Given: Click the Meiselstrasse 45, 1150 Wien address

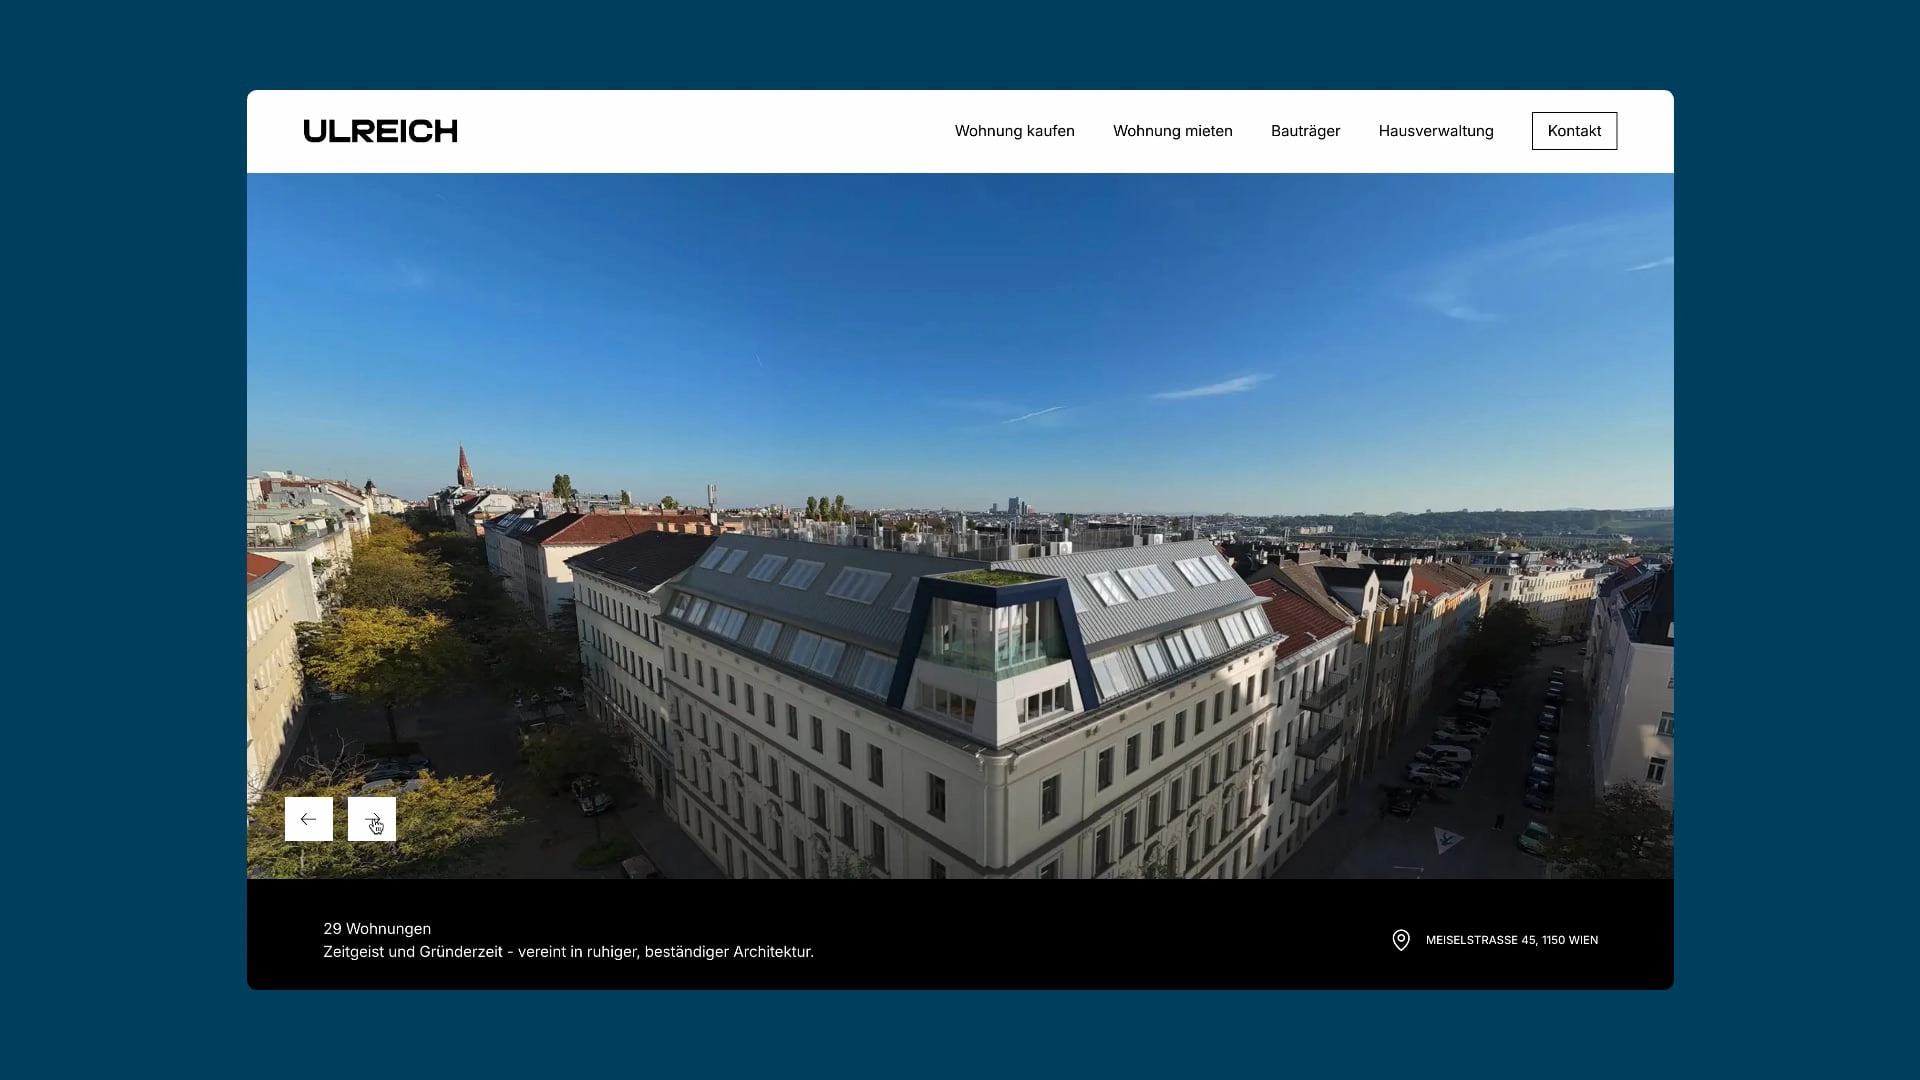Looking at the screenshot, I should (1511, 940).
